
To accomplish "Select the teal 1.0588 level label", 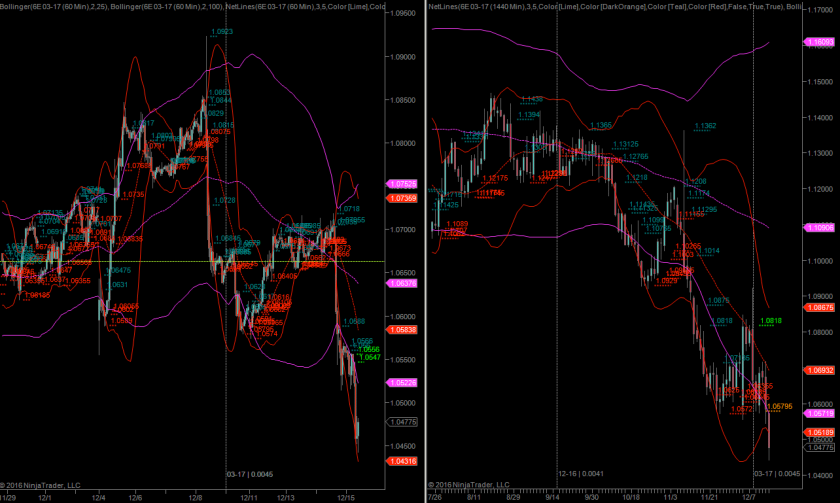I will coord(354,321).
